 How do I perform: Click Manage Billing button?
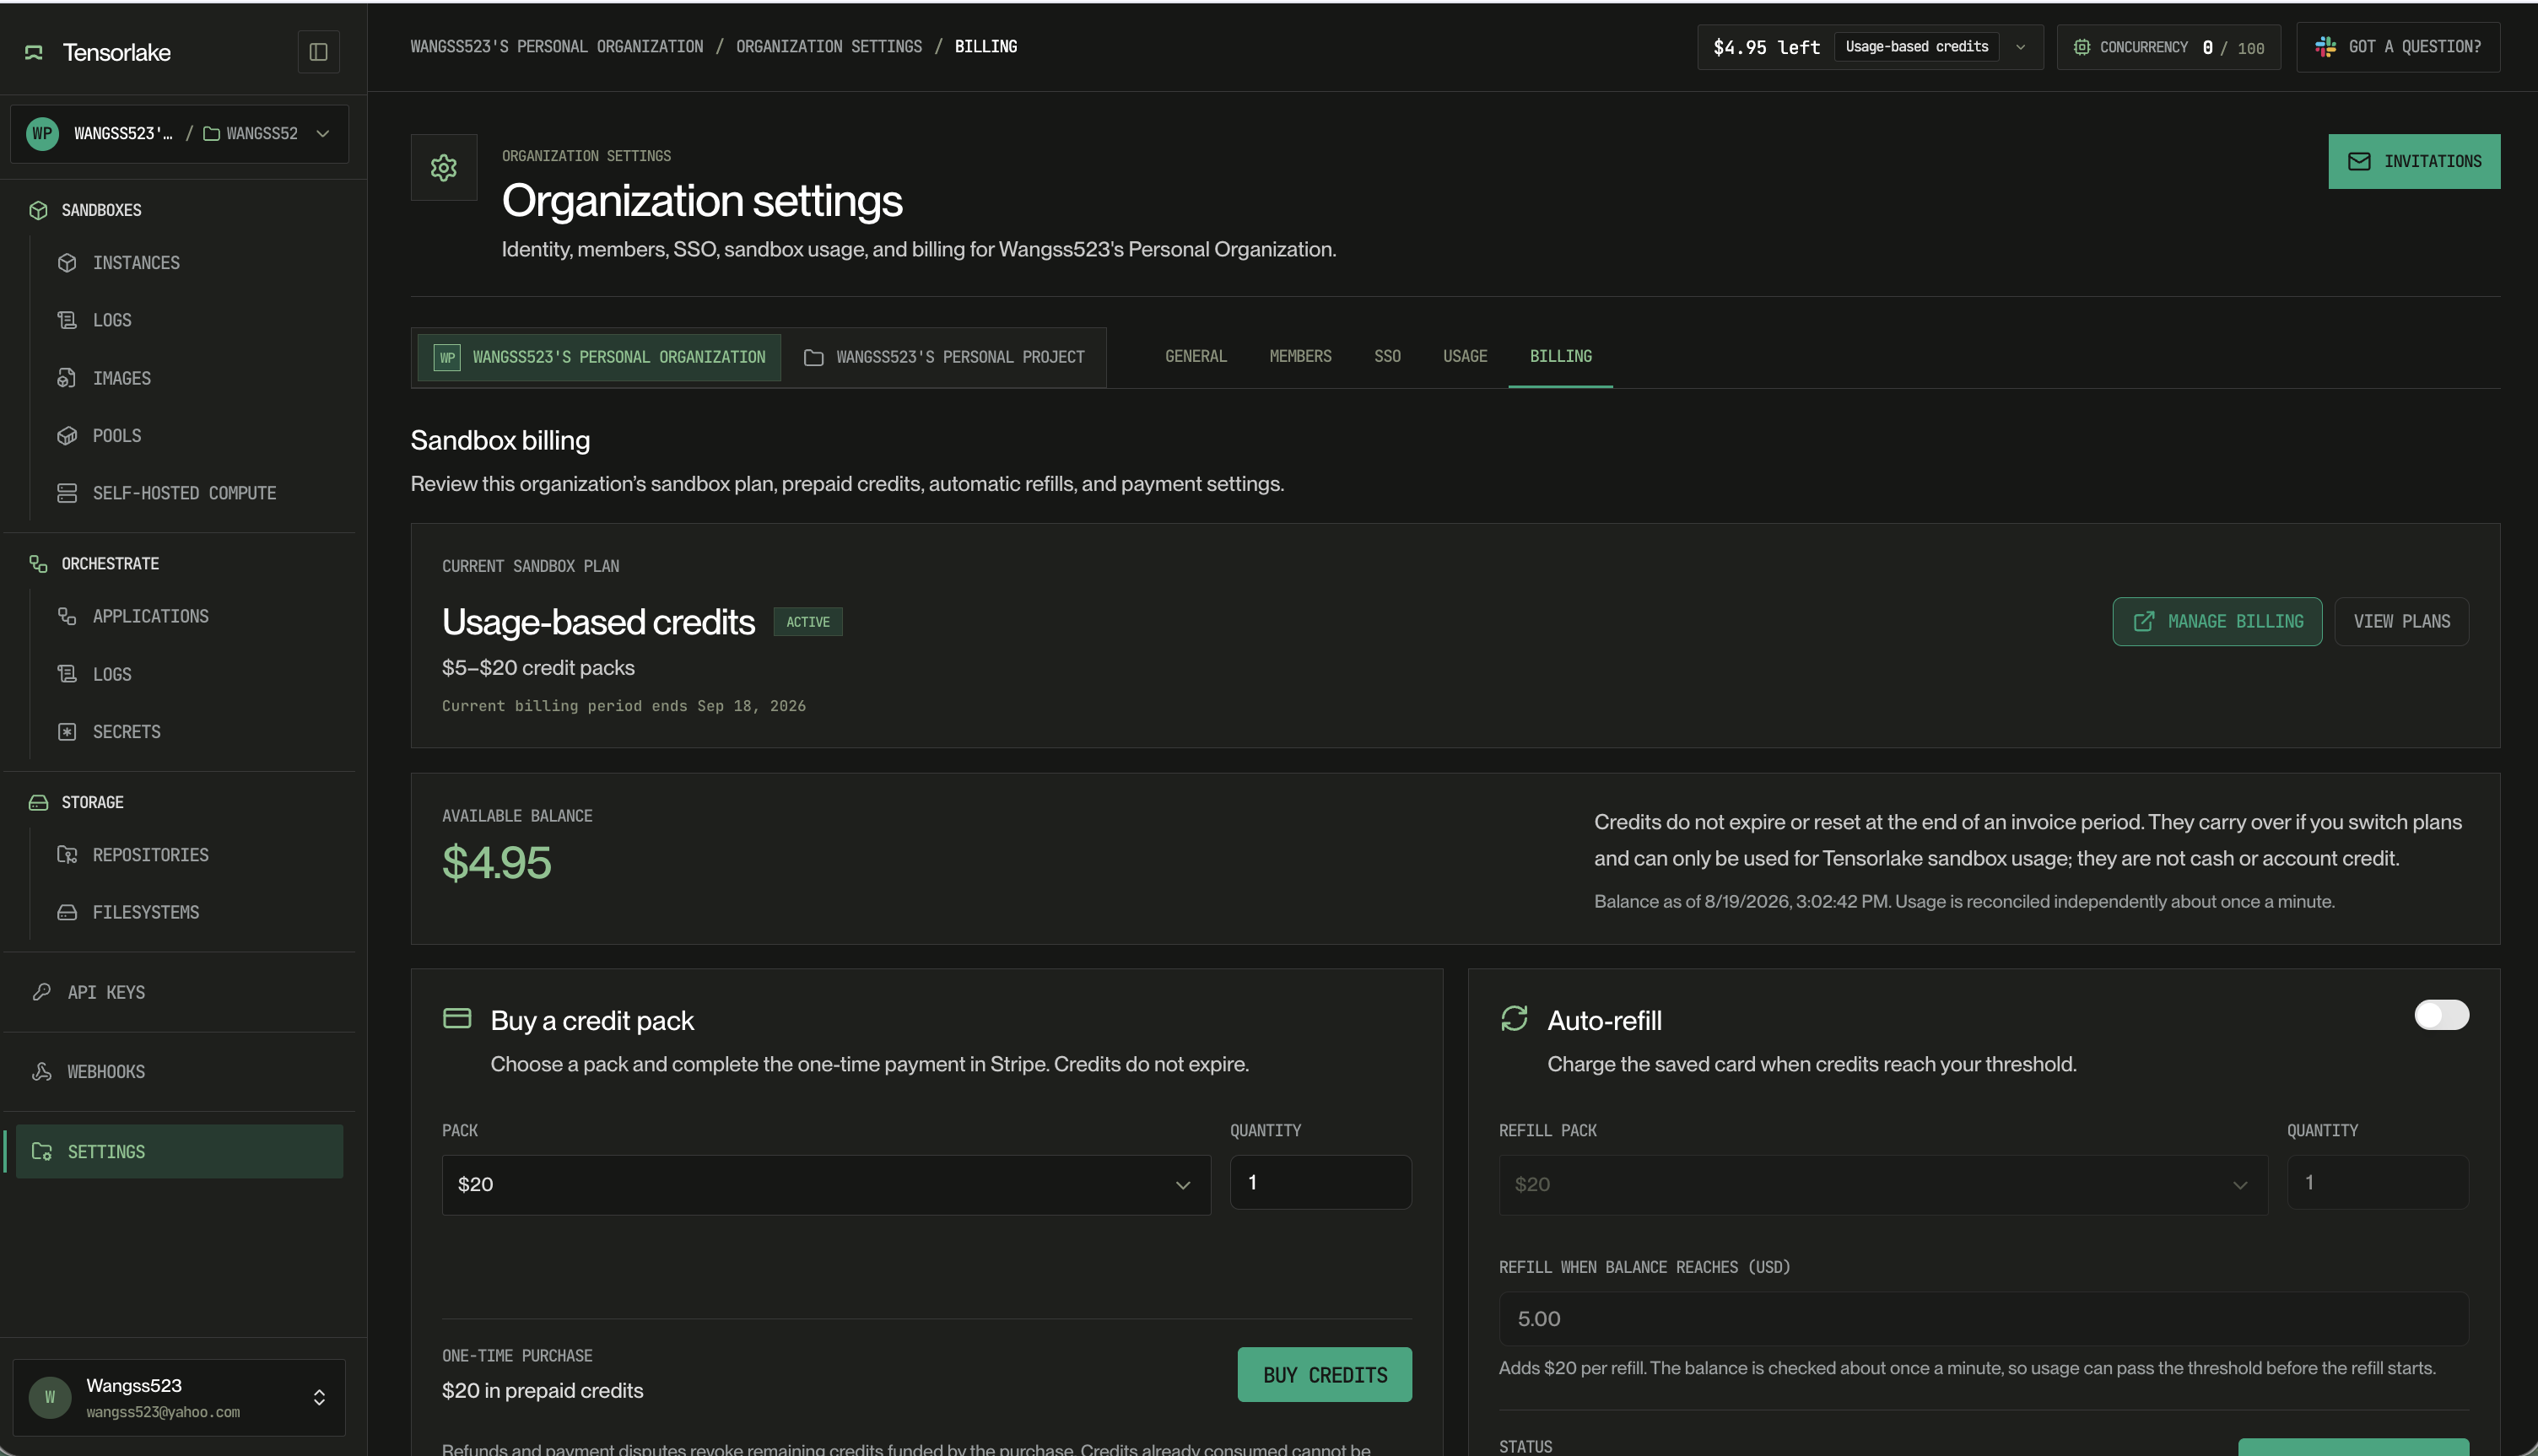pos(2217,622)
